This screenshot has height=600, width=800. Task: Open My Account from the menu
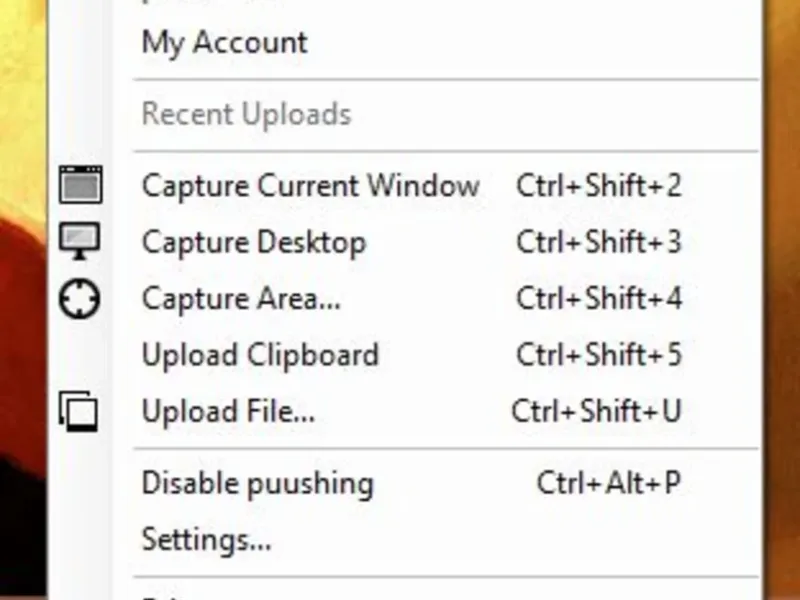(x=224, y=43)
